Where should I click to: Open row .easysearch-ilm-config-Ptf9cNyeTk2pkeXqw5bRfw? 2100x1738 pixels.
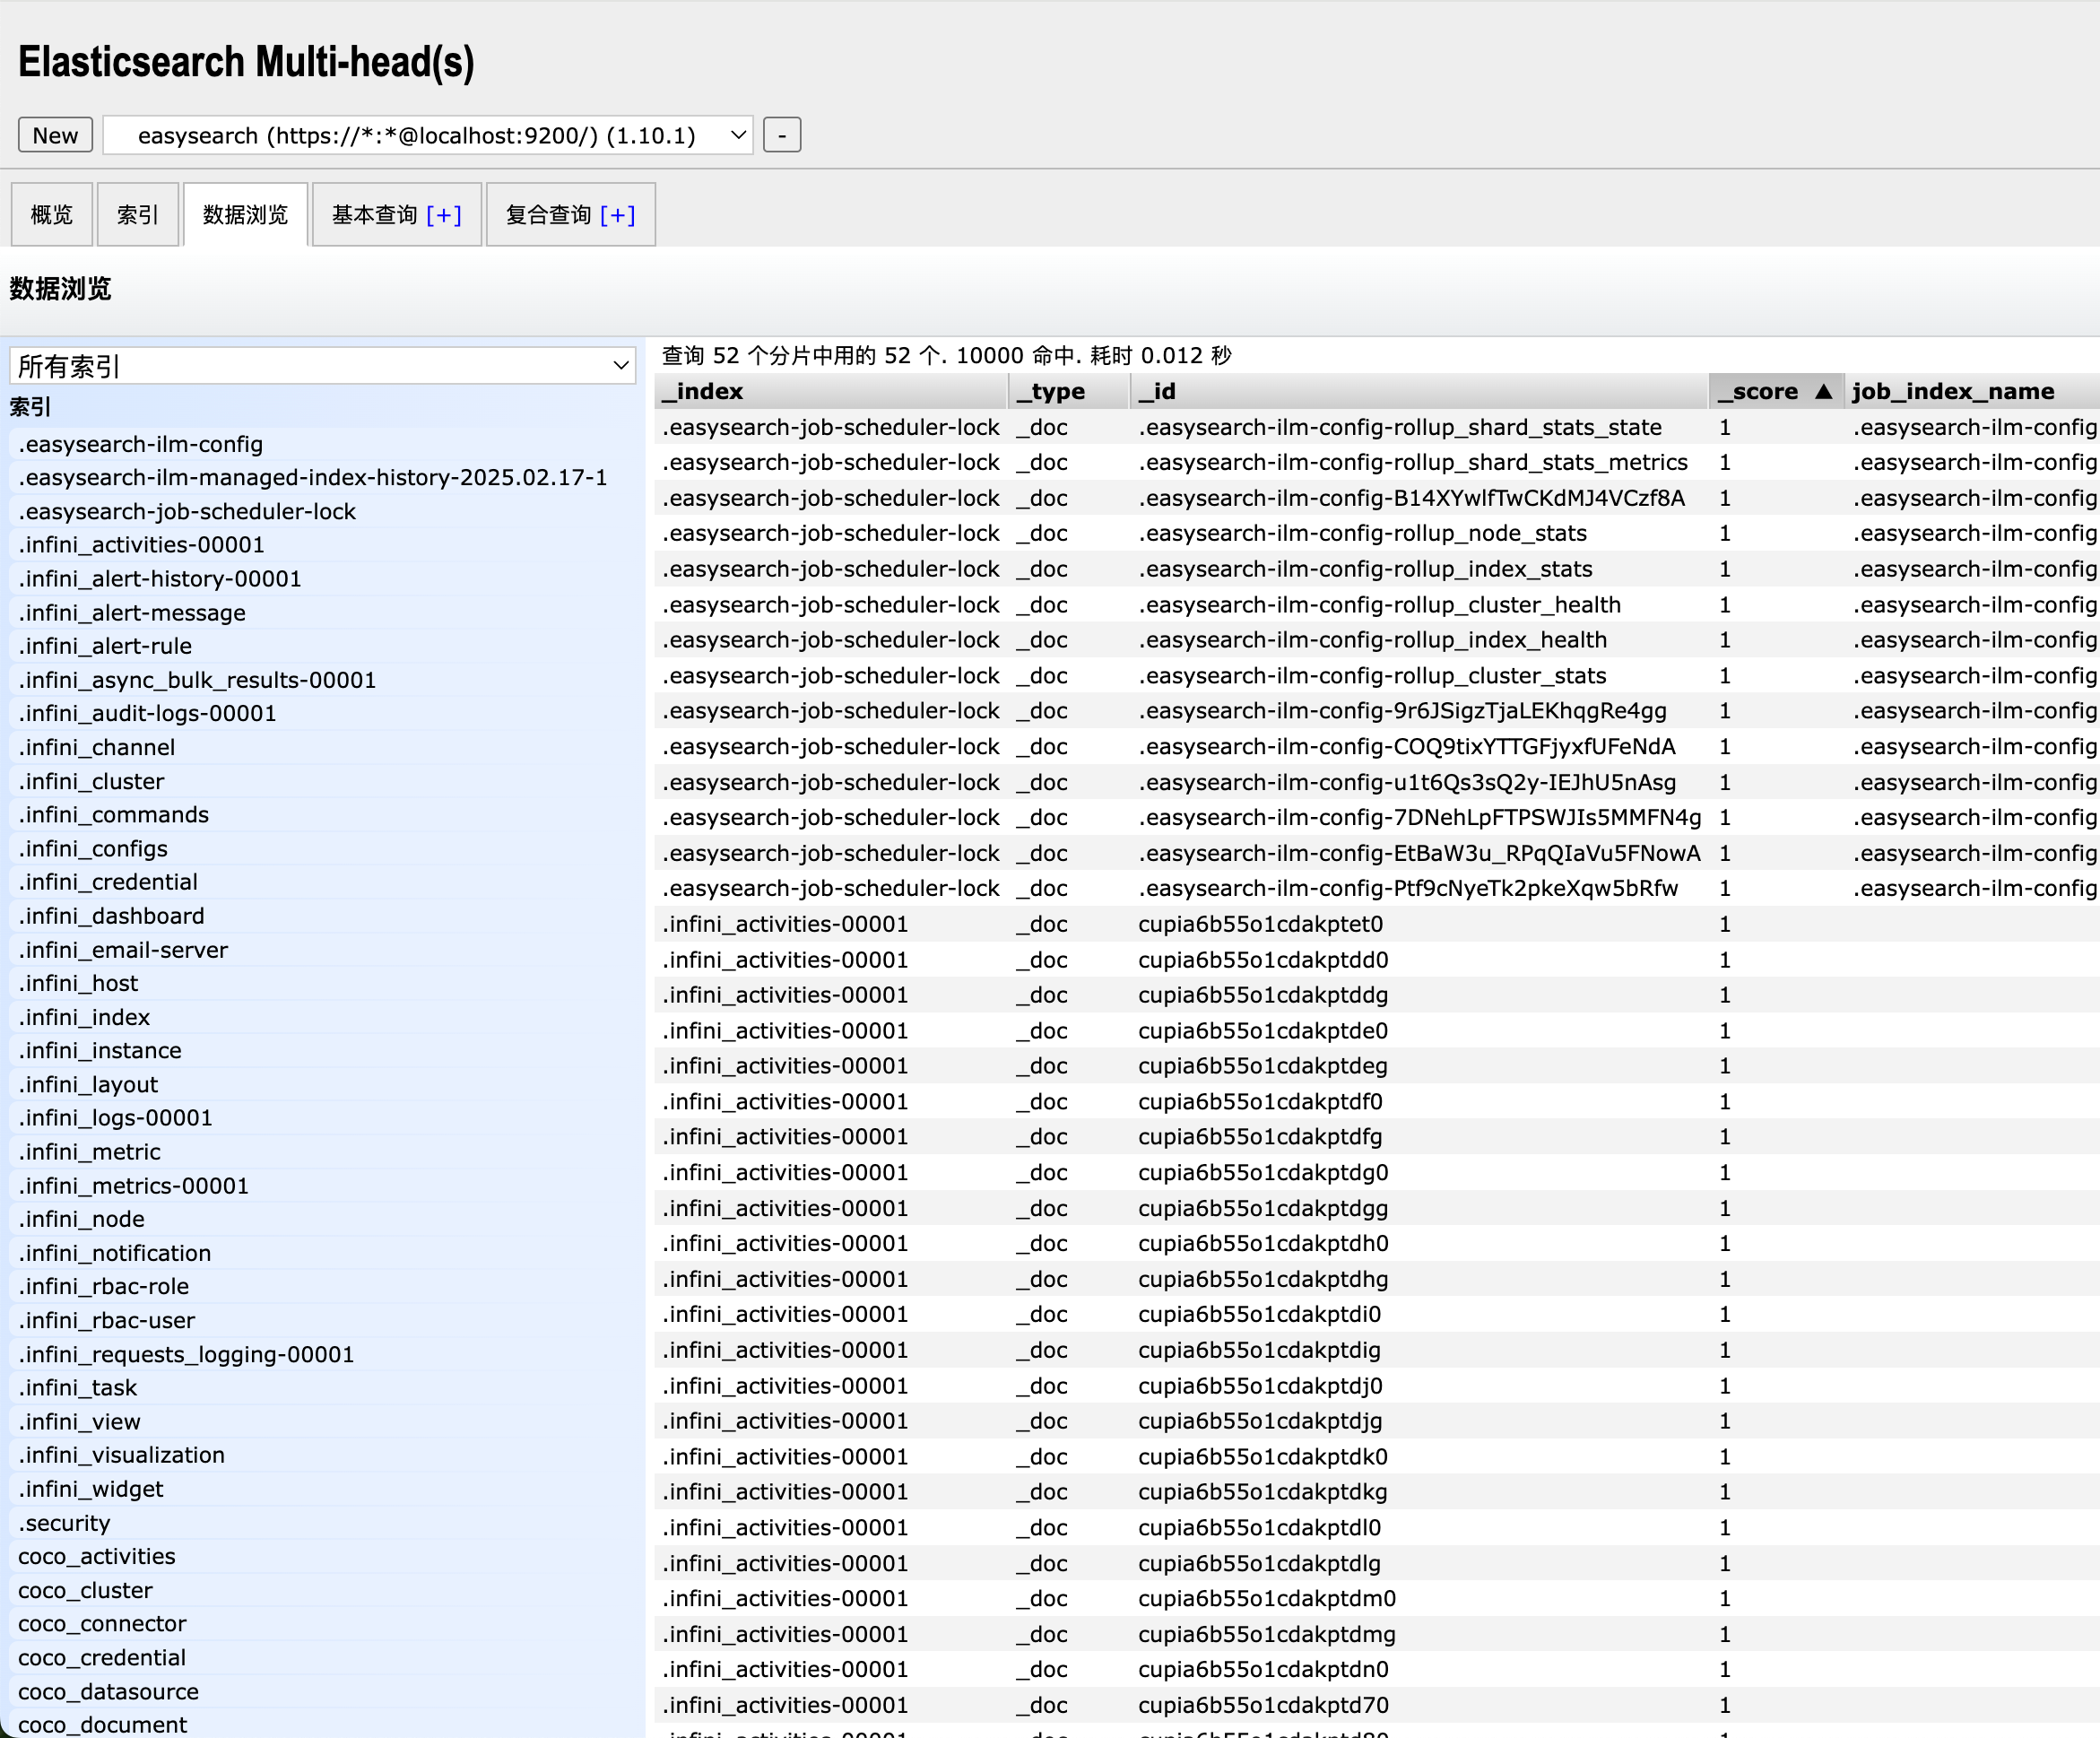point(1377,888)
